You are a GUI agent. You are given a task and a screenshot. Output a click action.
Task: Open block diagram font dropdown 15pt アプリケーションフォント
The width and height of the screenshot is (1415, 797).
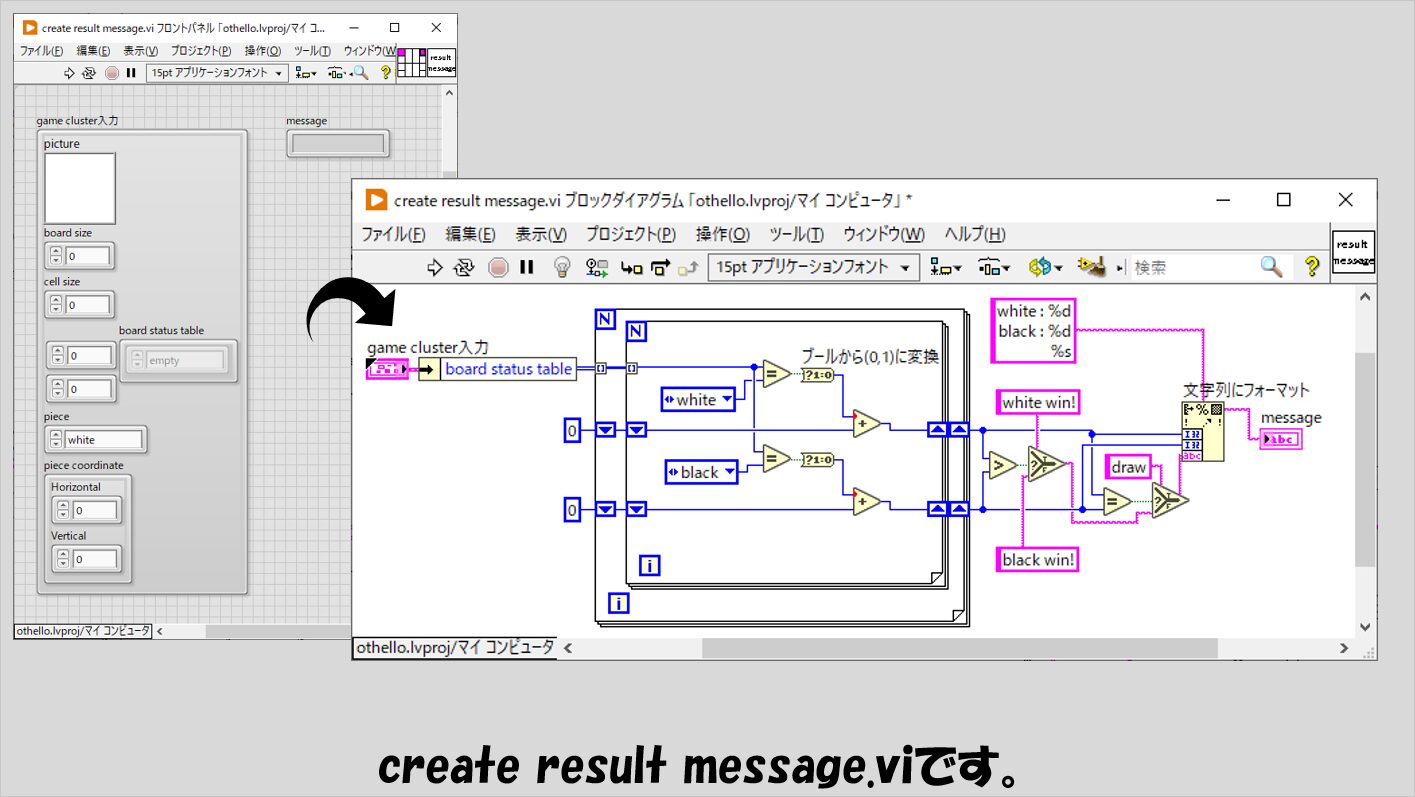coord(813,267)
